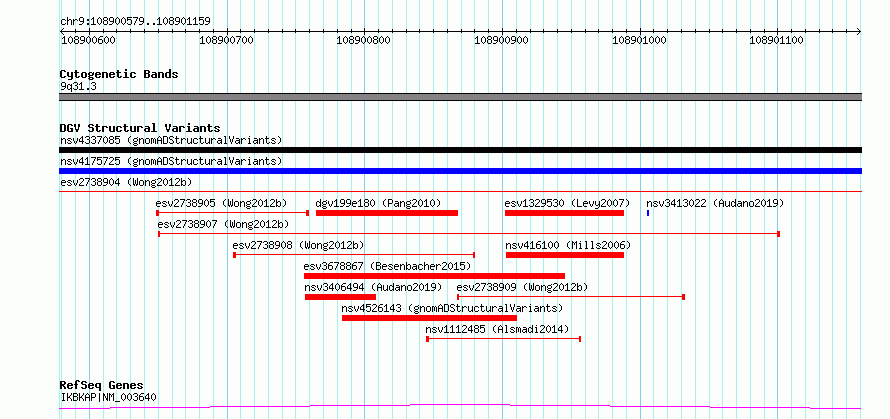
Task: Click the esv2738904 (Wong2012b) label
Action: (126, 182)
